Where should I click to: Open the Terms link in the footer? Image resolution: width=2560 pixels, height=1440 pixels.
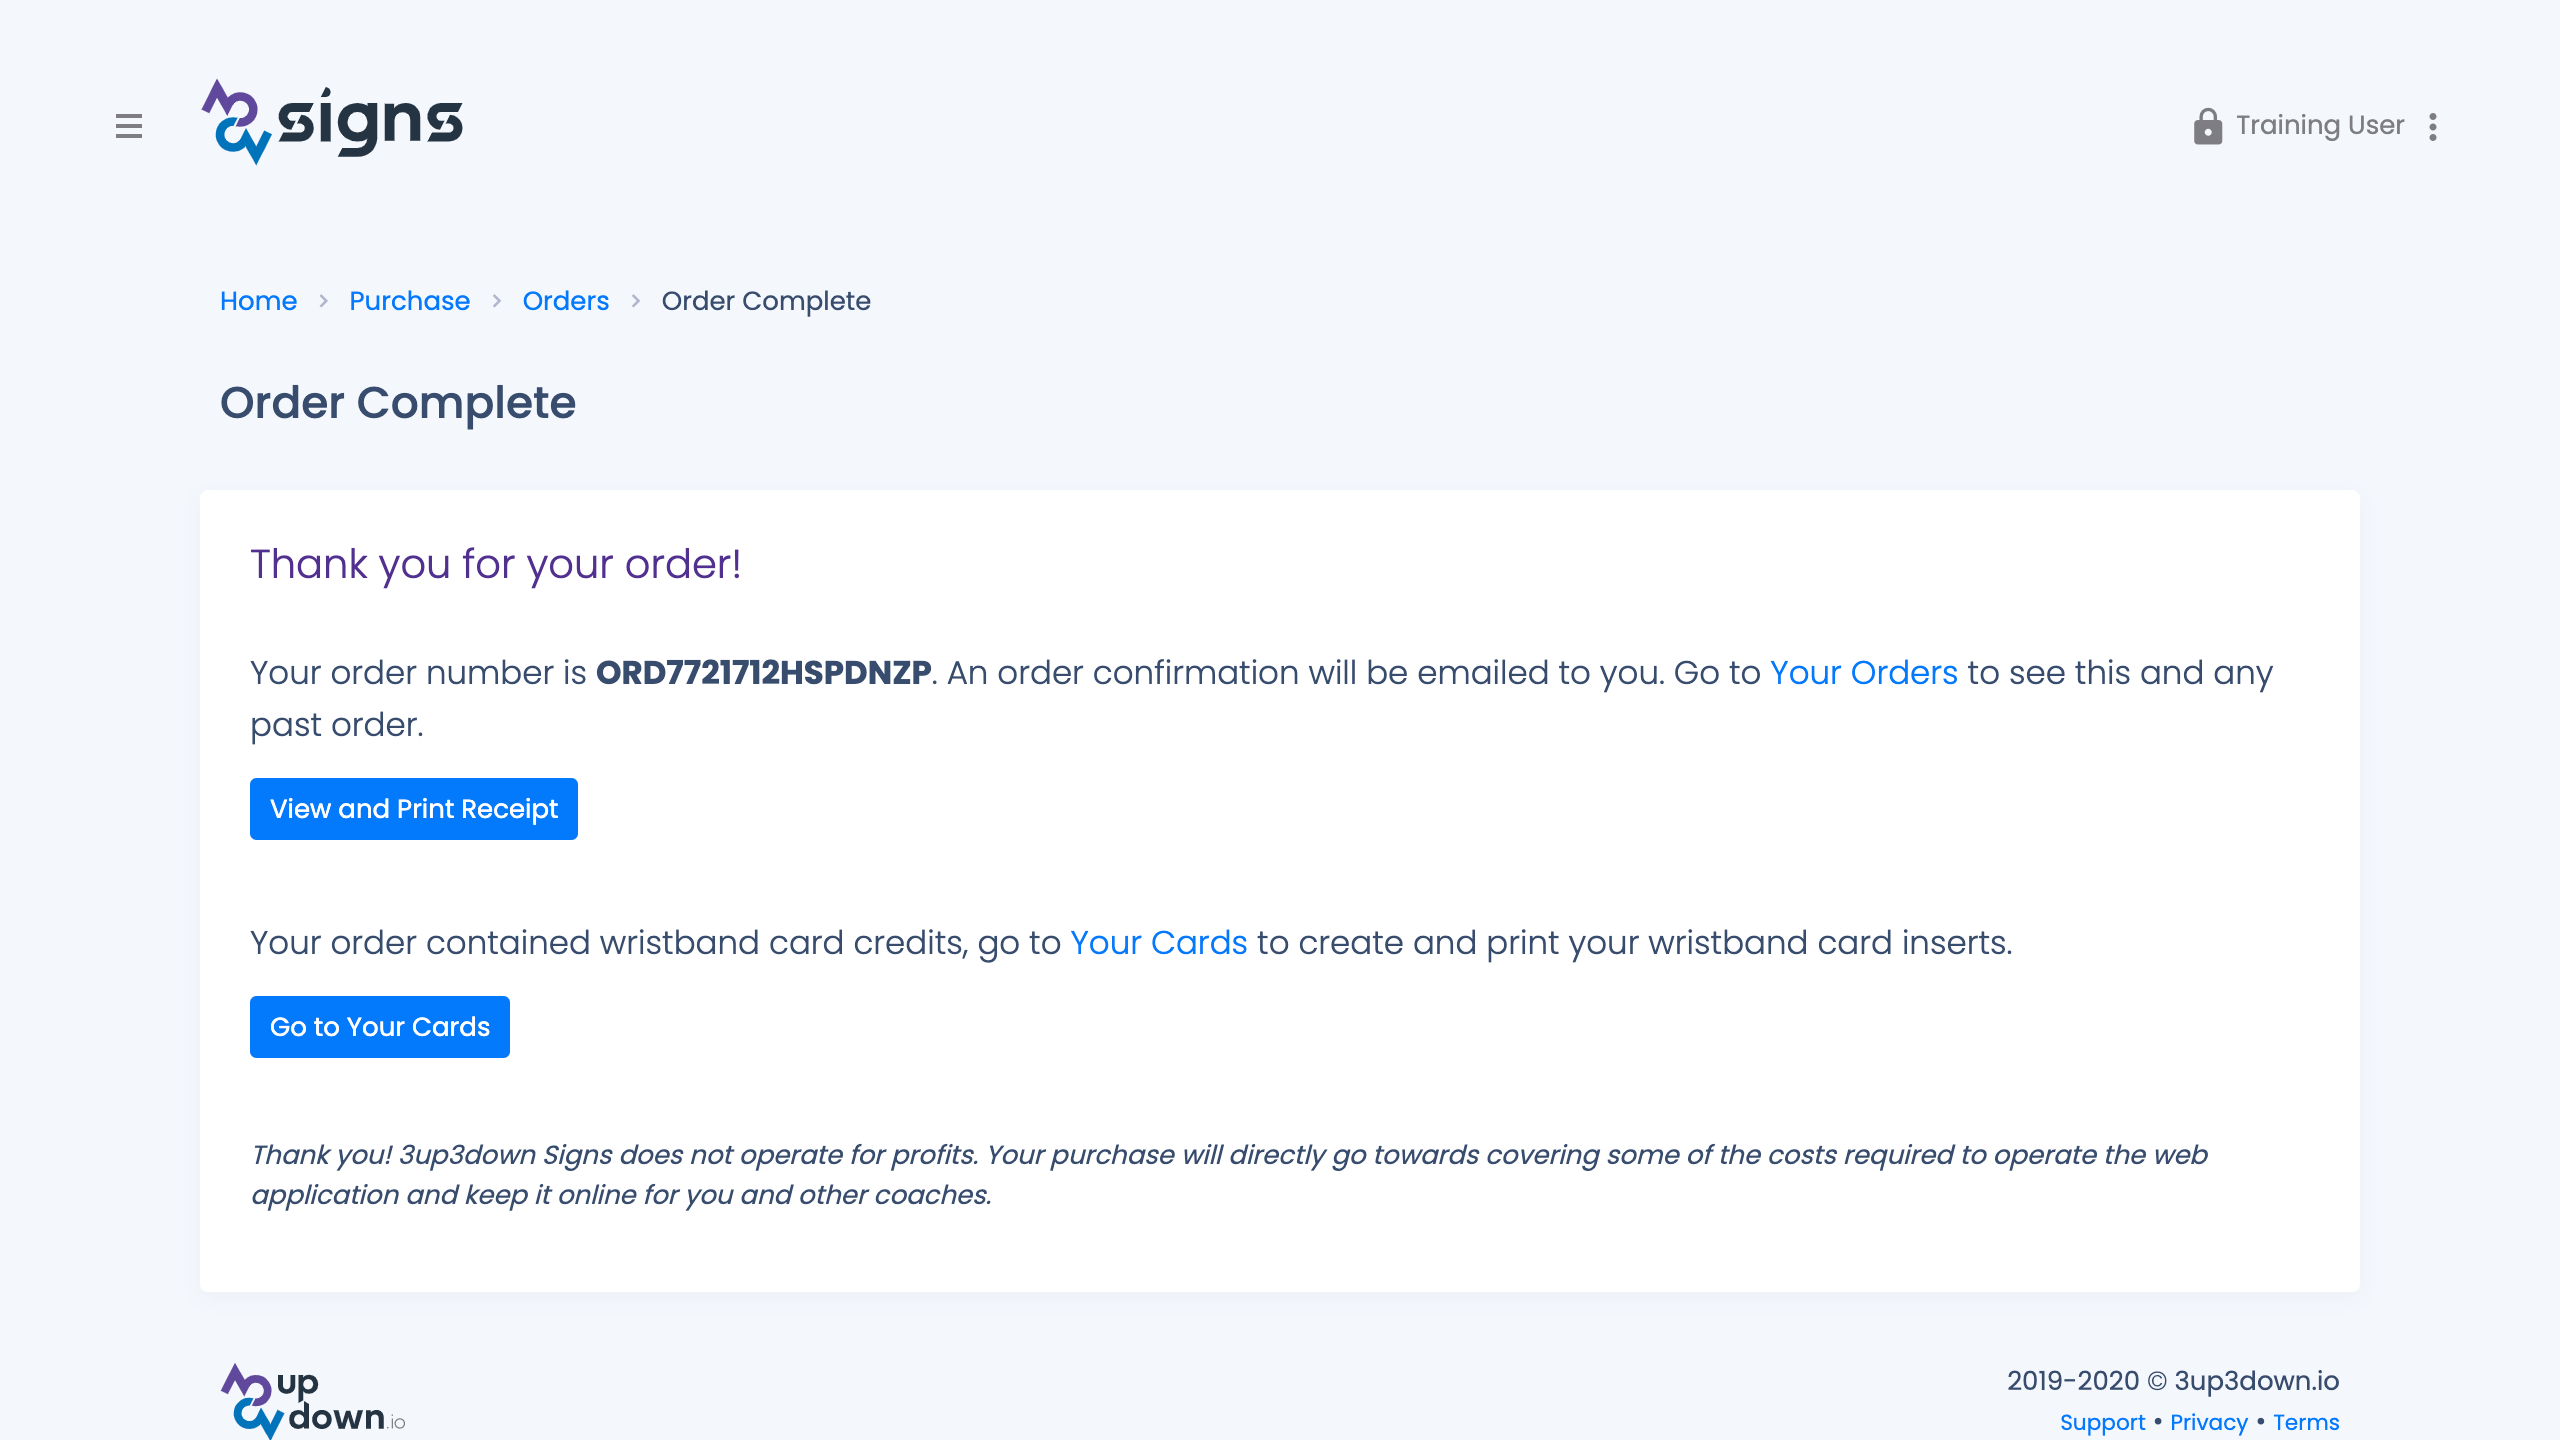tap(2306, 1422)
